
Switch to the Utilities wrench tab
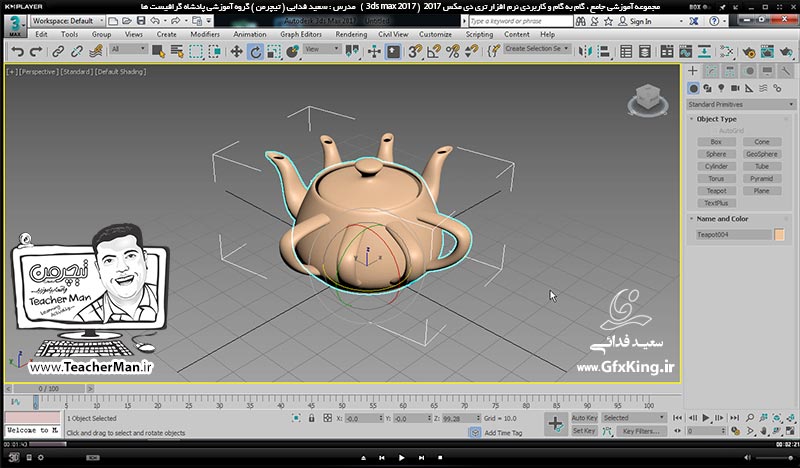pos(786,71)
